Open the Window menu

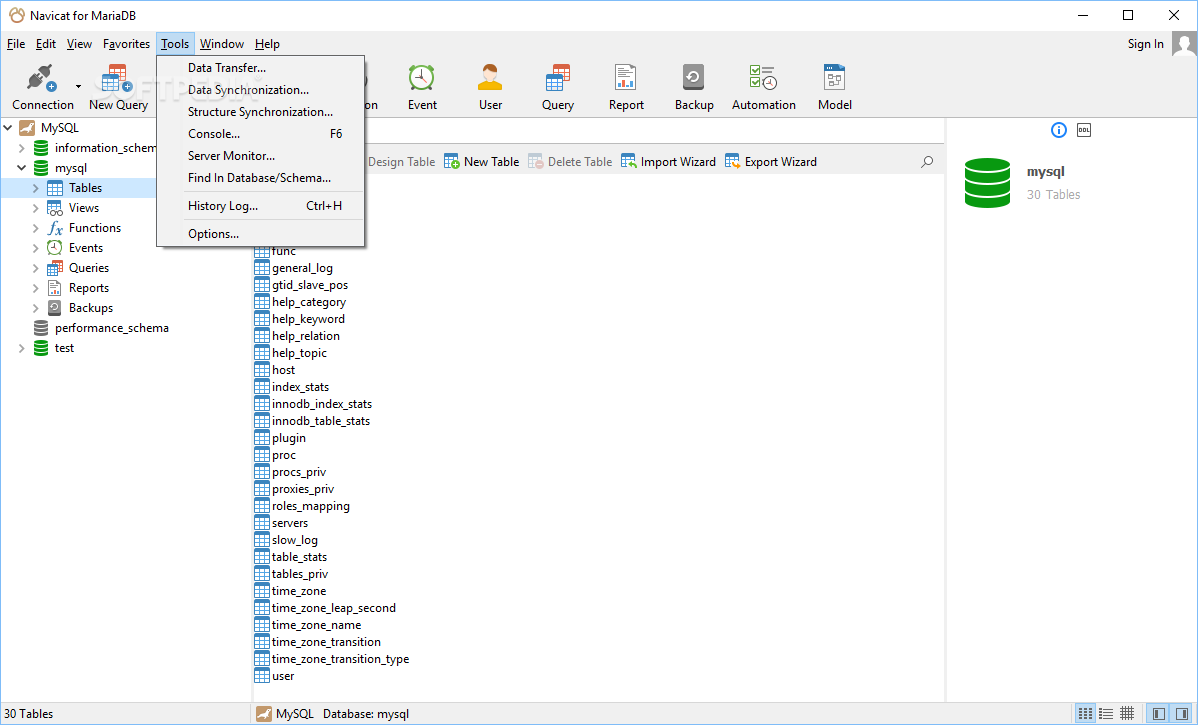(x=222, y=44)
